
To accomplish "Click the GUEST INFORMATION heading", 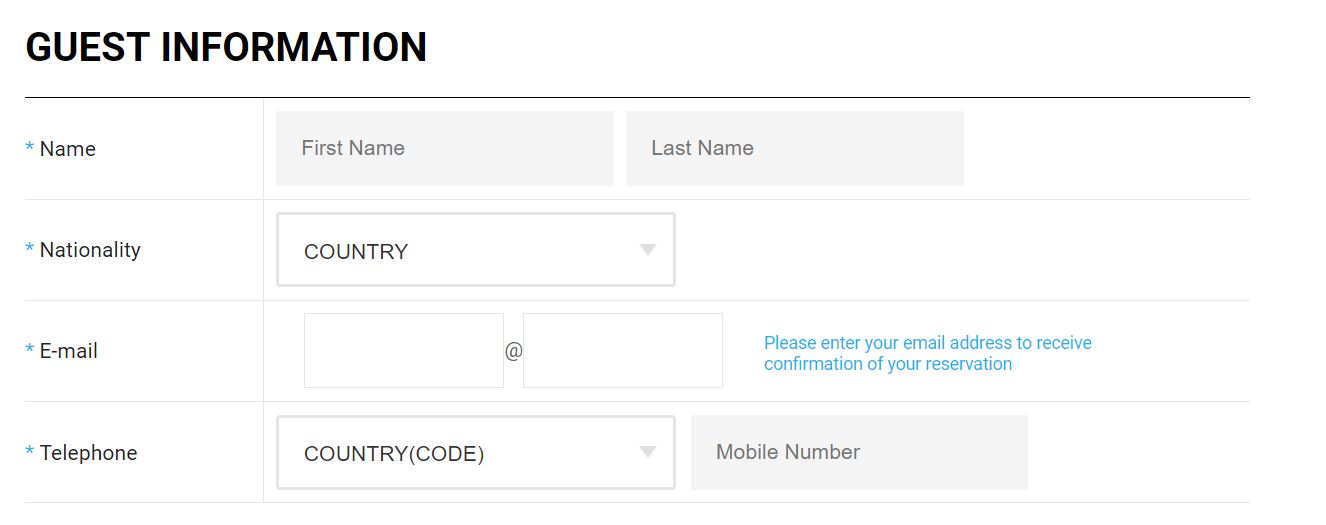I will (226, 48).
